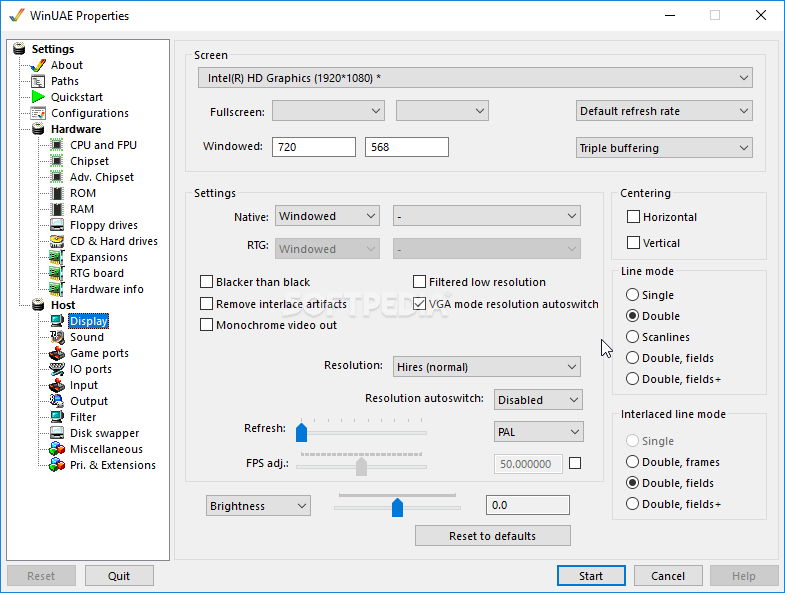Click the Hardware info icon
Screen dimensions: 785x593
point(57,289)
